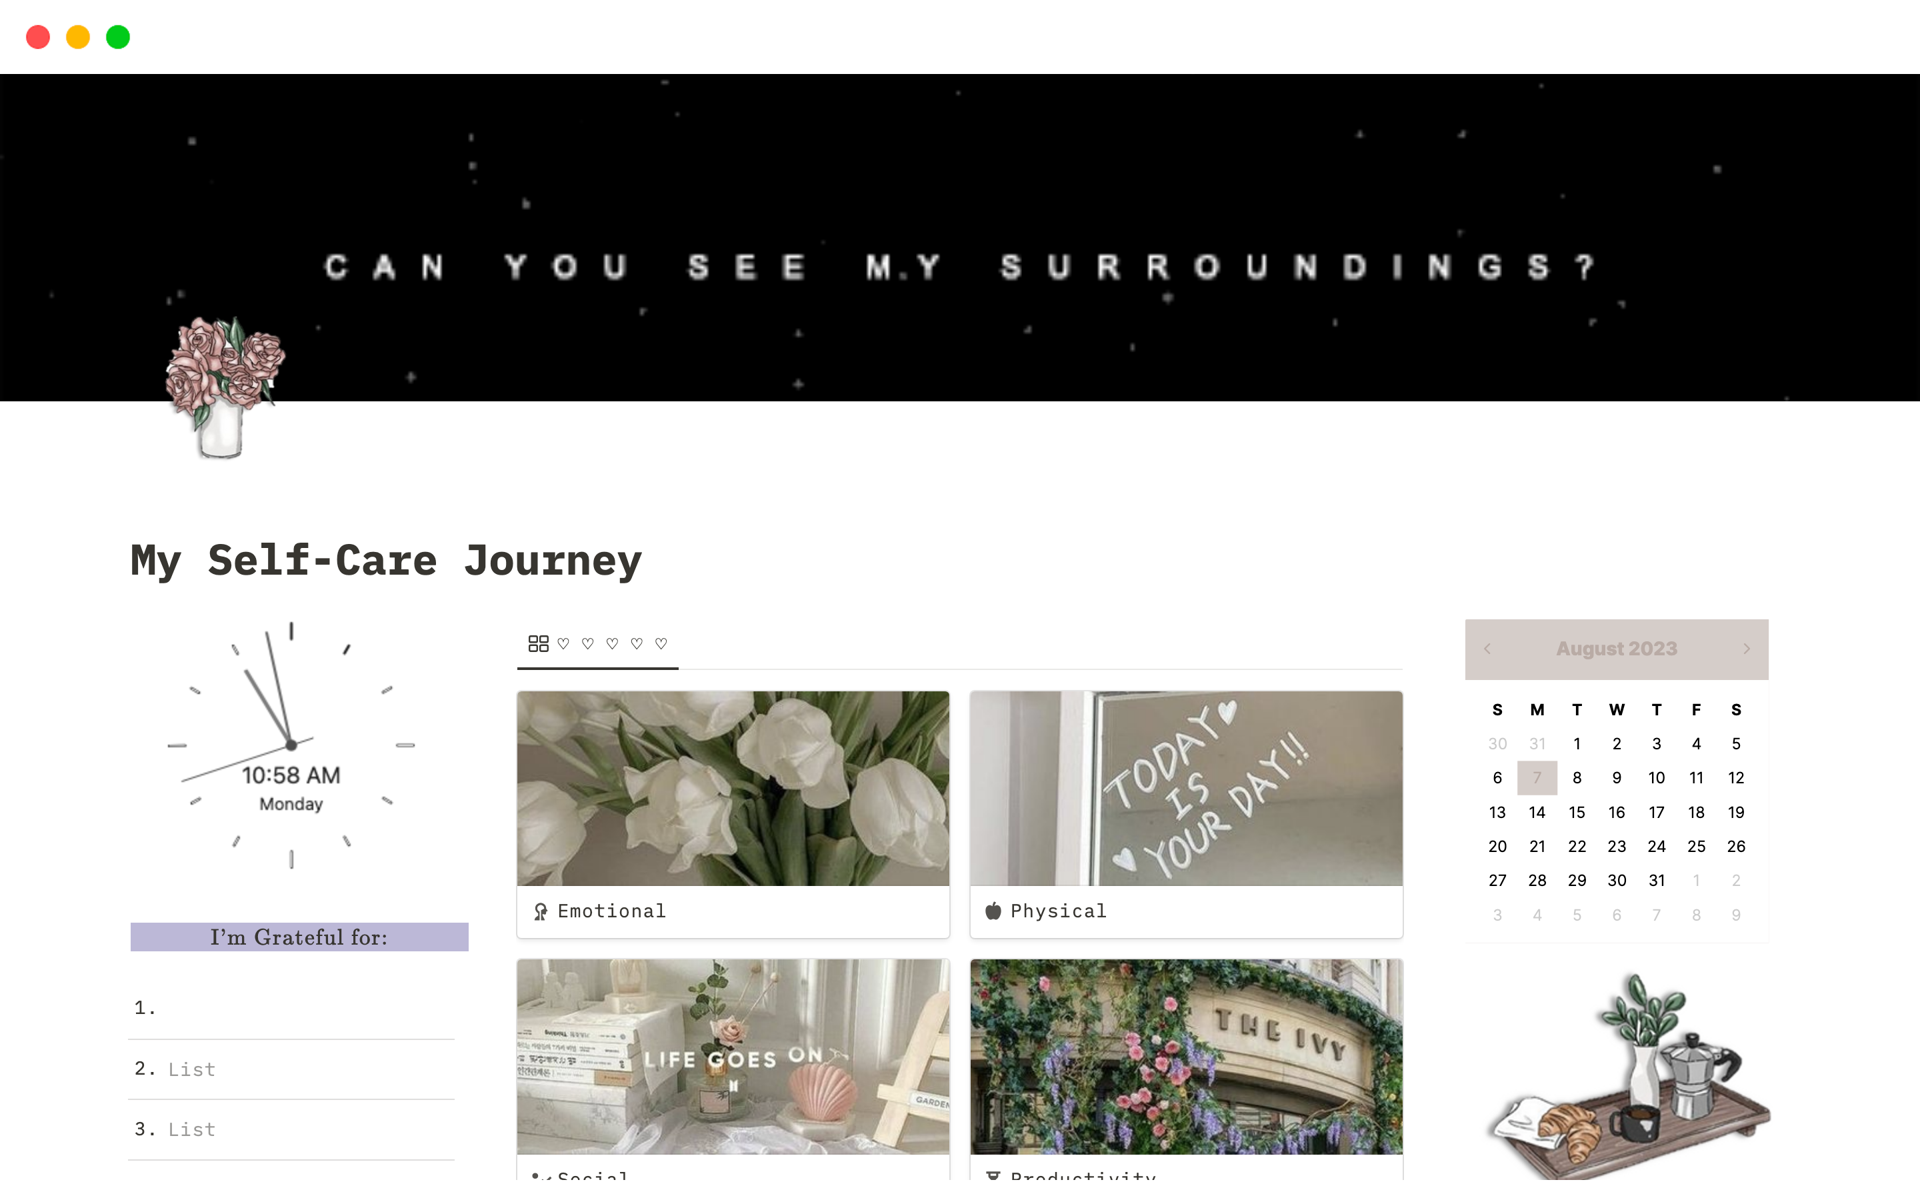Click the purple I'm Grateful for banner
1920x1200 pixels.
point(299,937)
